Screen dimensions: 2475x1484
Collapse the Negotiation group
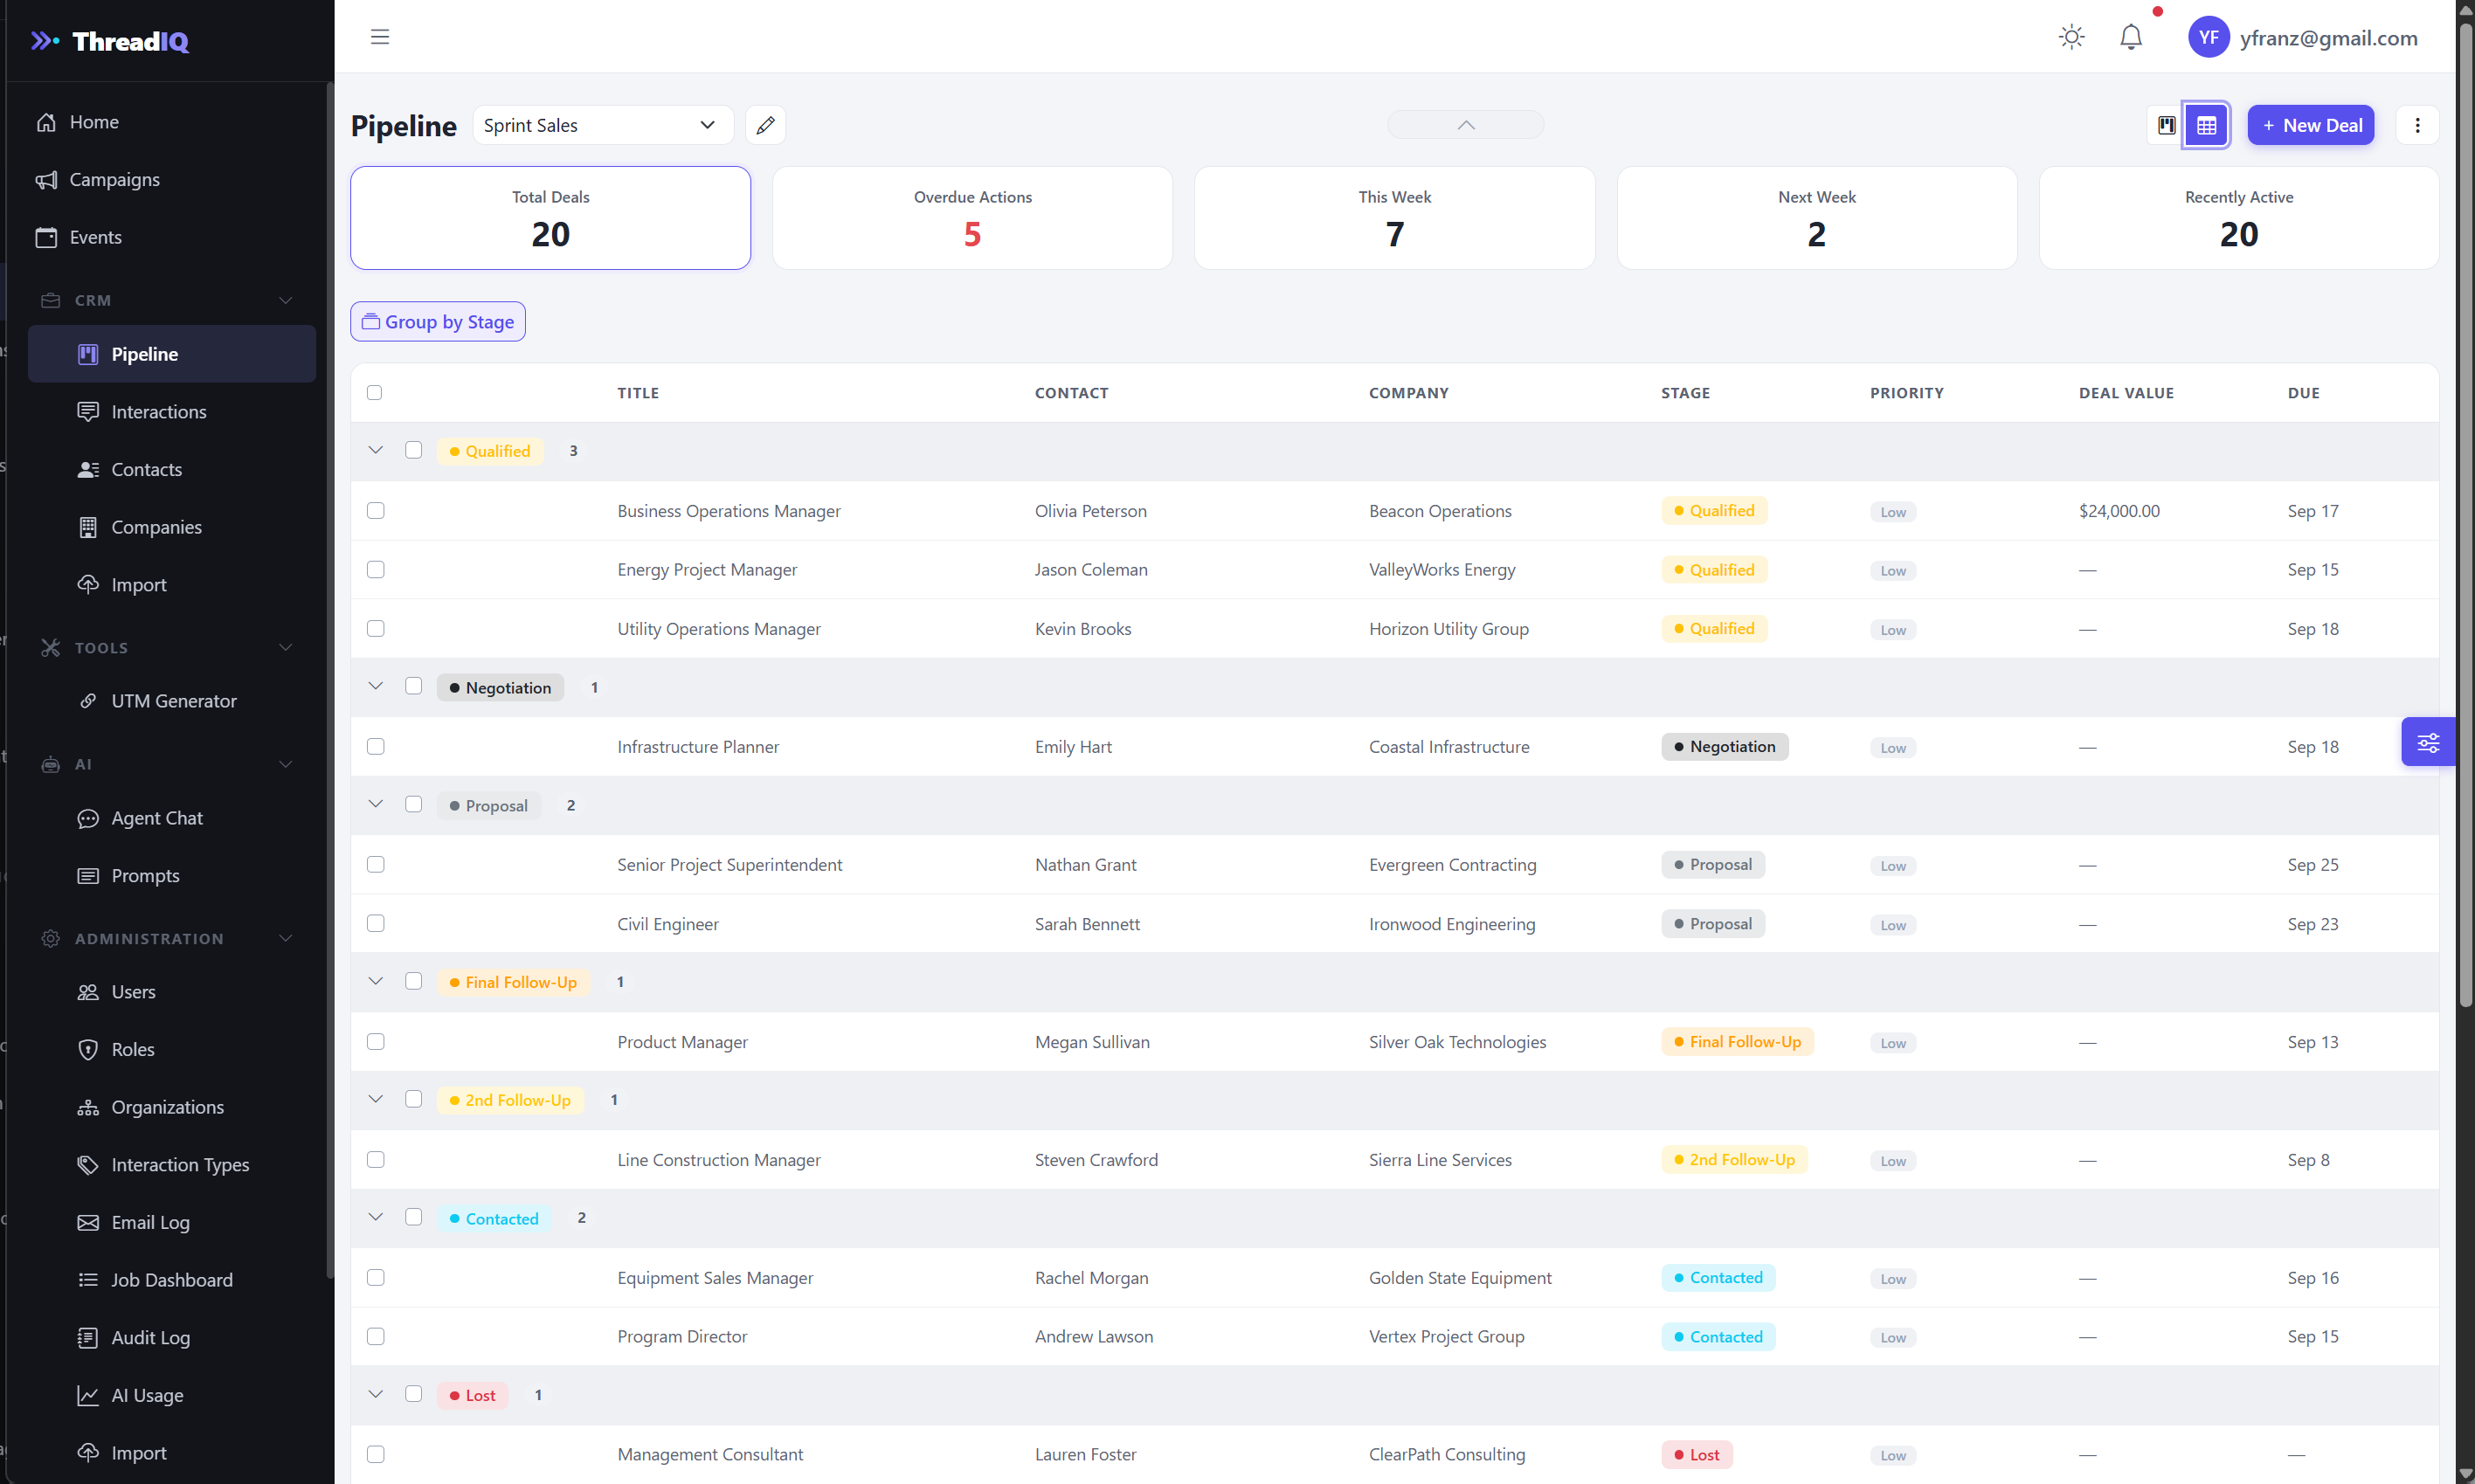pyautogui.click(x=376, y=686)
